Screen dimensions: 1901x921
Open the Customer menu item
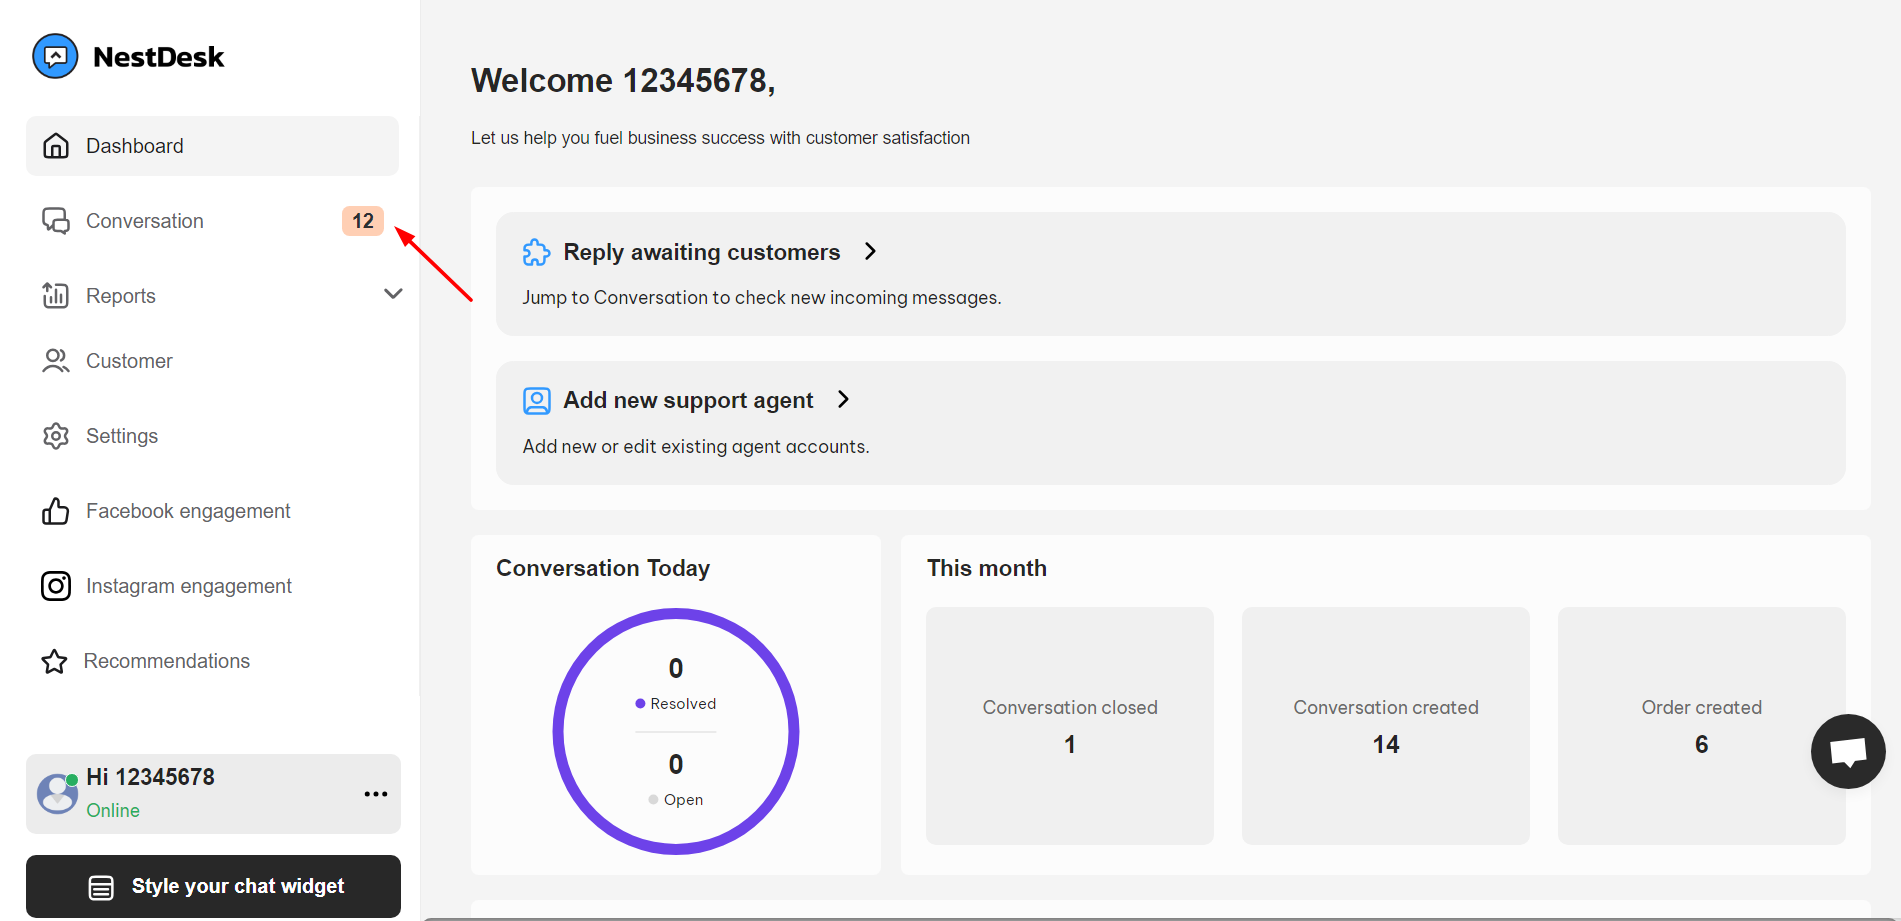pos(212,361)
